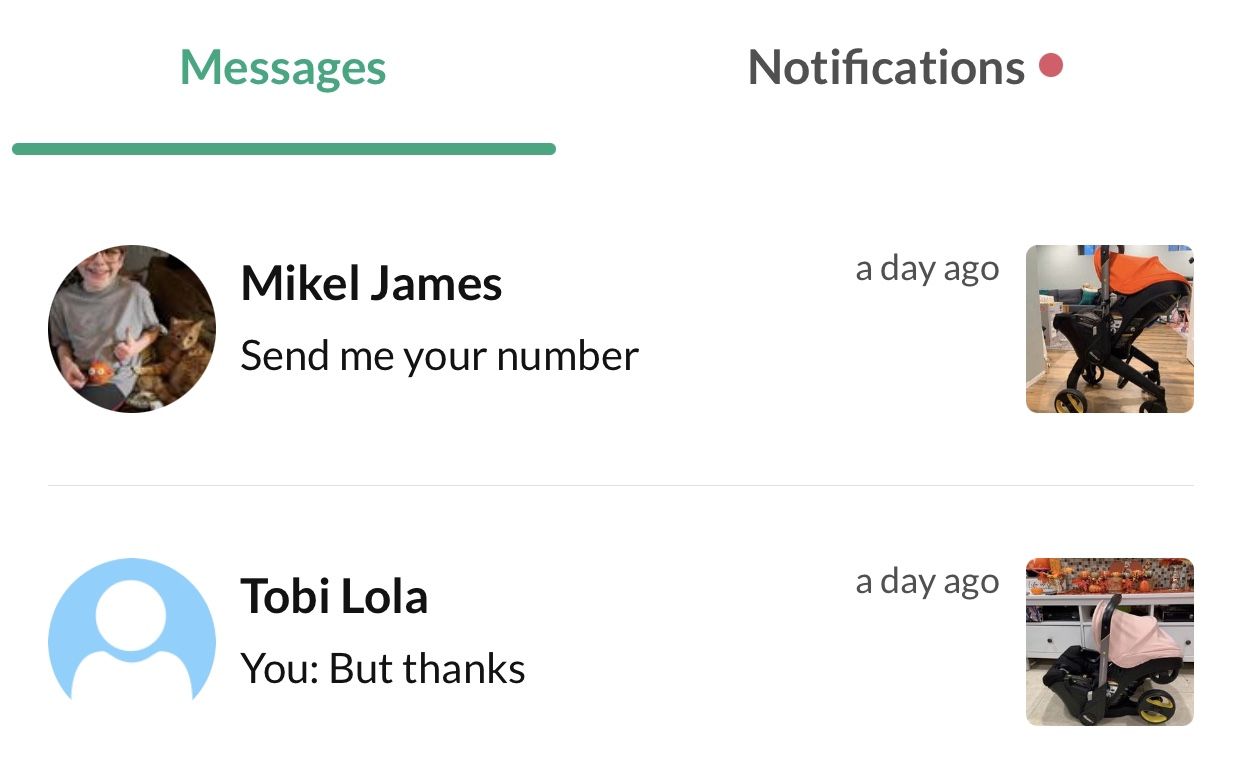The height and width of the screenshot is (779, 1242).
Task: Select the Mikel James name label
Action: [371, 284]
